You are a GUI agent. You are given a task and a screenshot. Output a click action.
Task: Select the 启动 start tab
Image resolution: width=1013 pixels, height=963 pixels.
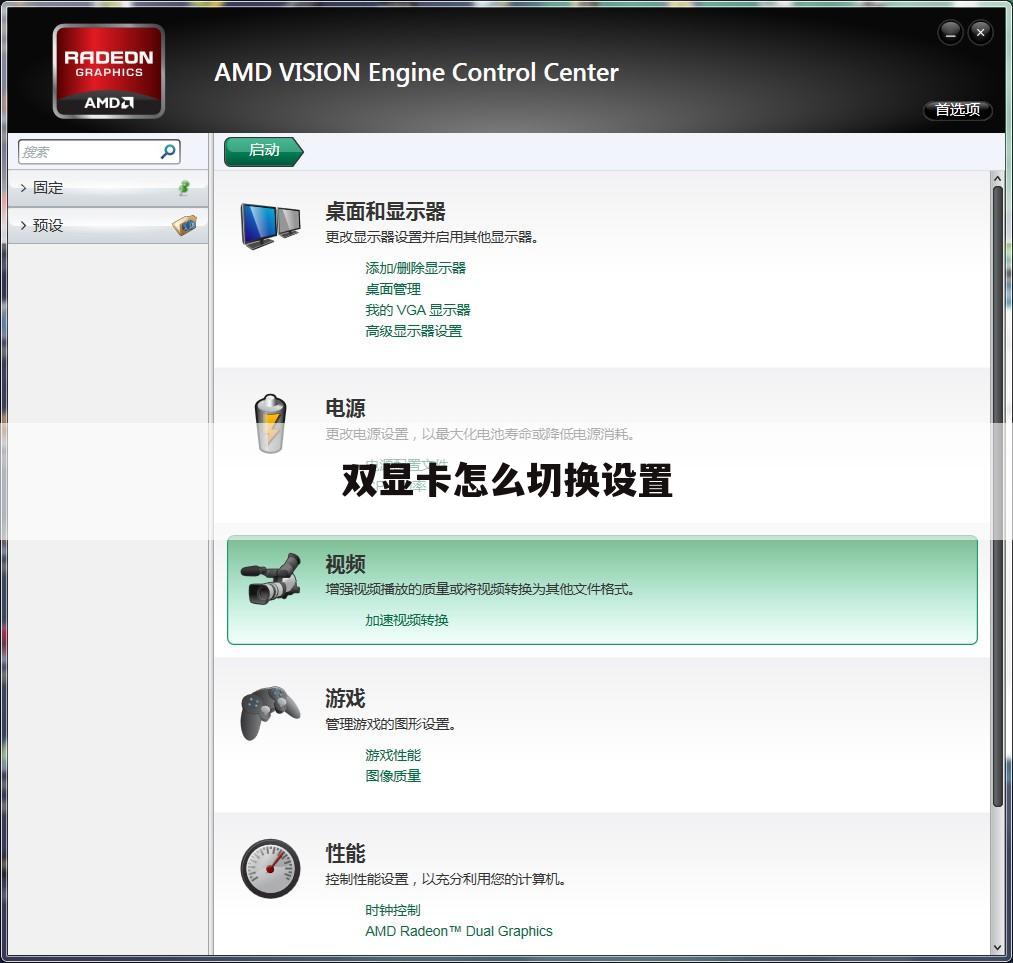pyautogui.click(x=263, y=151)
